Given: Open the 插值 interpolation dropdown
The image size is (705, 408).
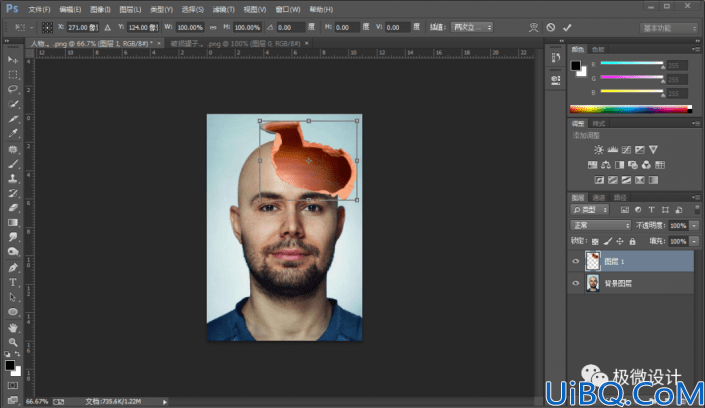Looking at the screenshot, I should 472,27.
